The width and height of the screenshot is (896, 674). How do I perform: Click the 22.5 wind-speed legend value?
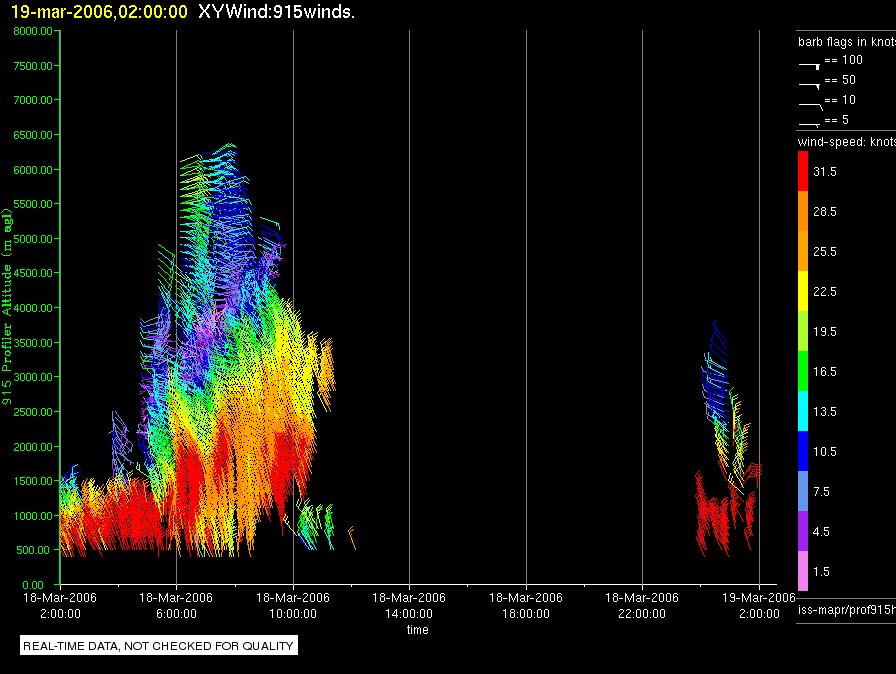tap(825, 291)
